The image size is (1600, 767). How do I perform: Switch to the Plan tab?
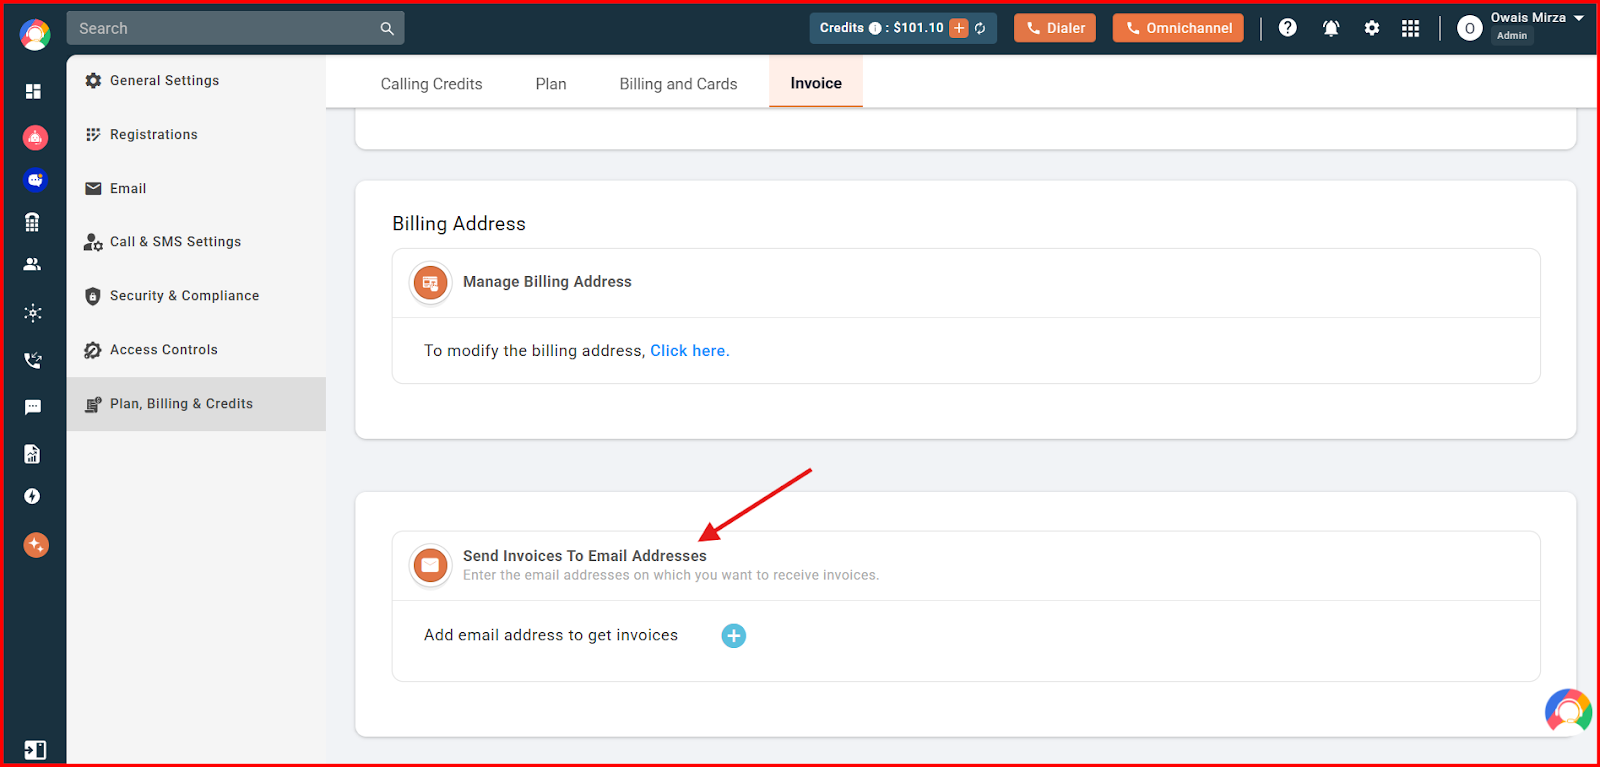coord(551,84)
